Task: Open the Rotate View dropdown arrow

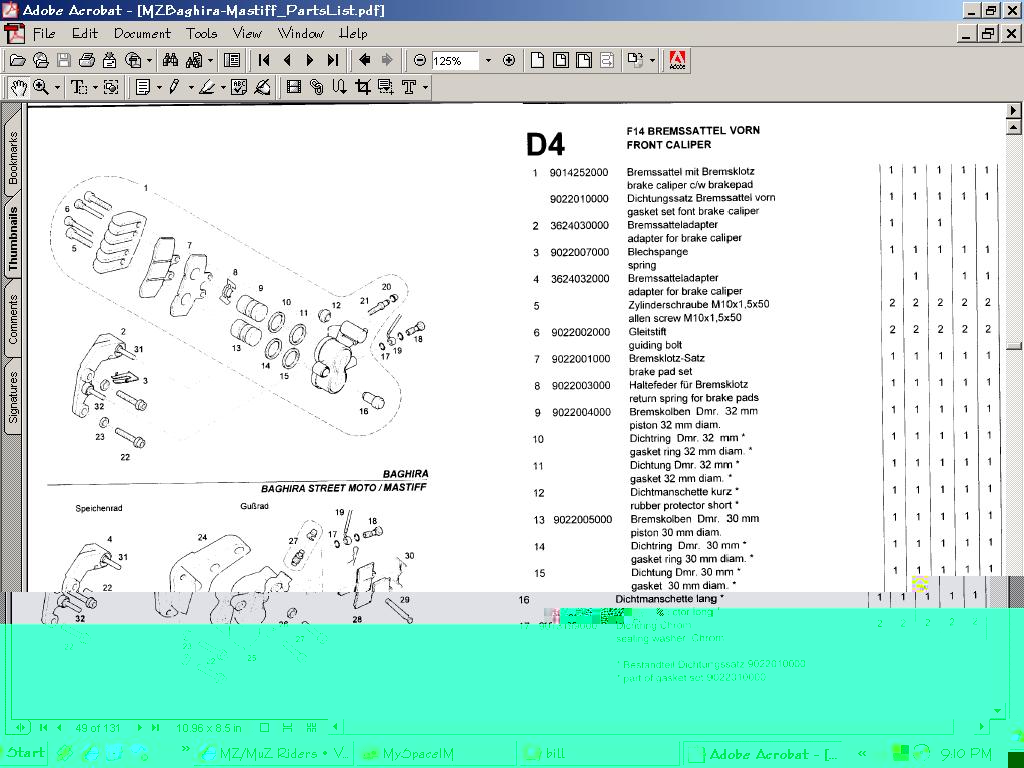Action: pyautogui.click(x=652, y=61)
